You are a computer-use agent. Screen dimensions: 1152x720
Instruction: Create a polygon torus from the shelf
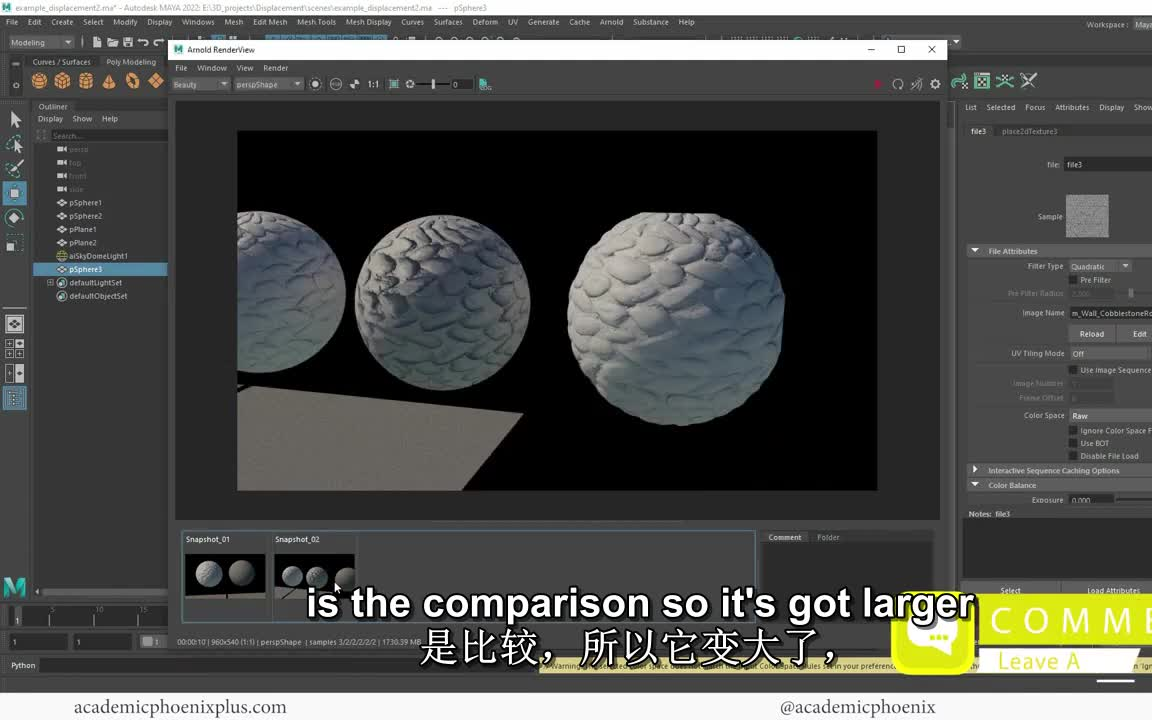(132, 81)
